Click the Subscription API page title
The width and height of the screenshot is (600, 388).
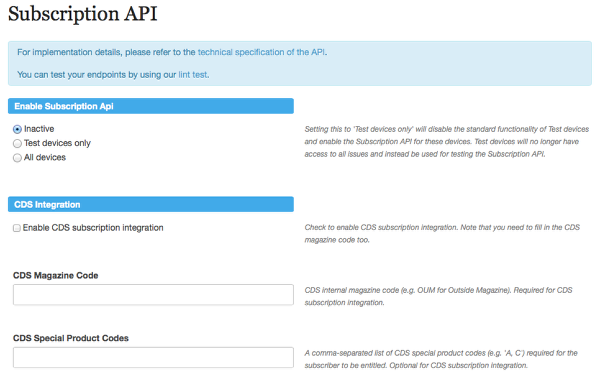pyautogui.click(x=83, y=14)
